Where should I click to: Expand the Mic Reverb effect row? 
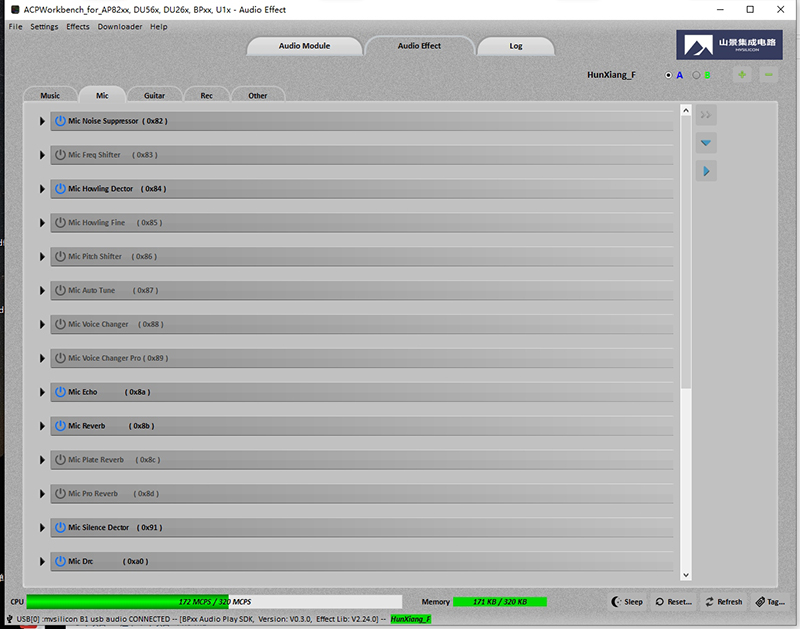coord(42,426)
